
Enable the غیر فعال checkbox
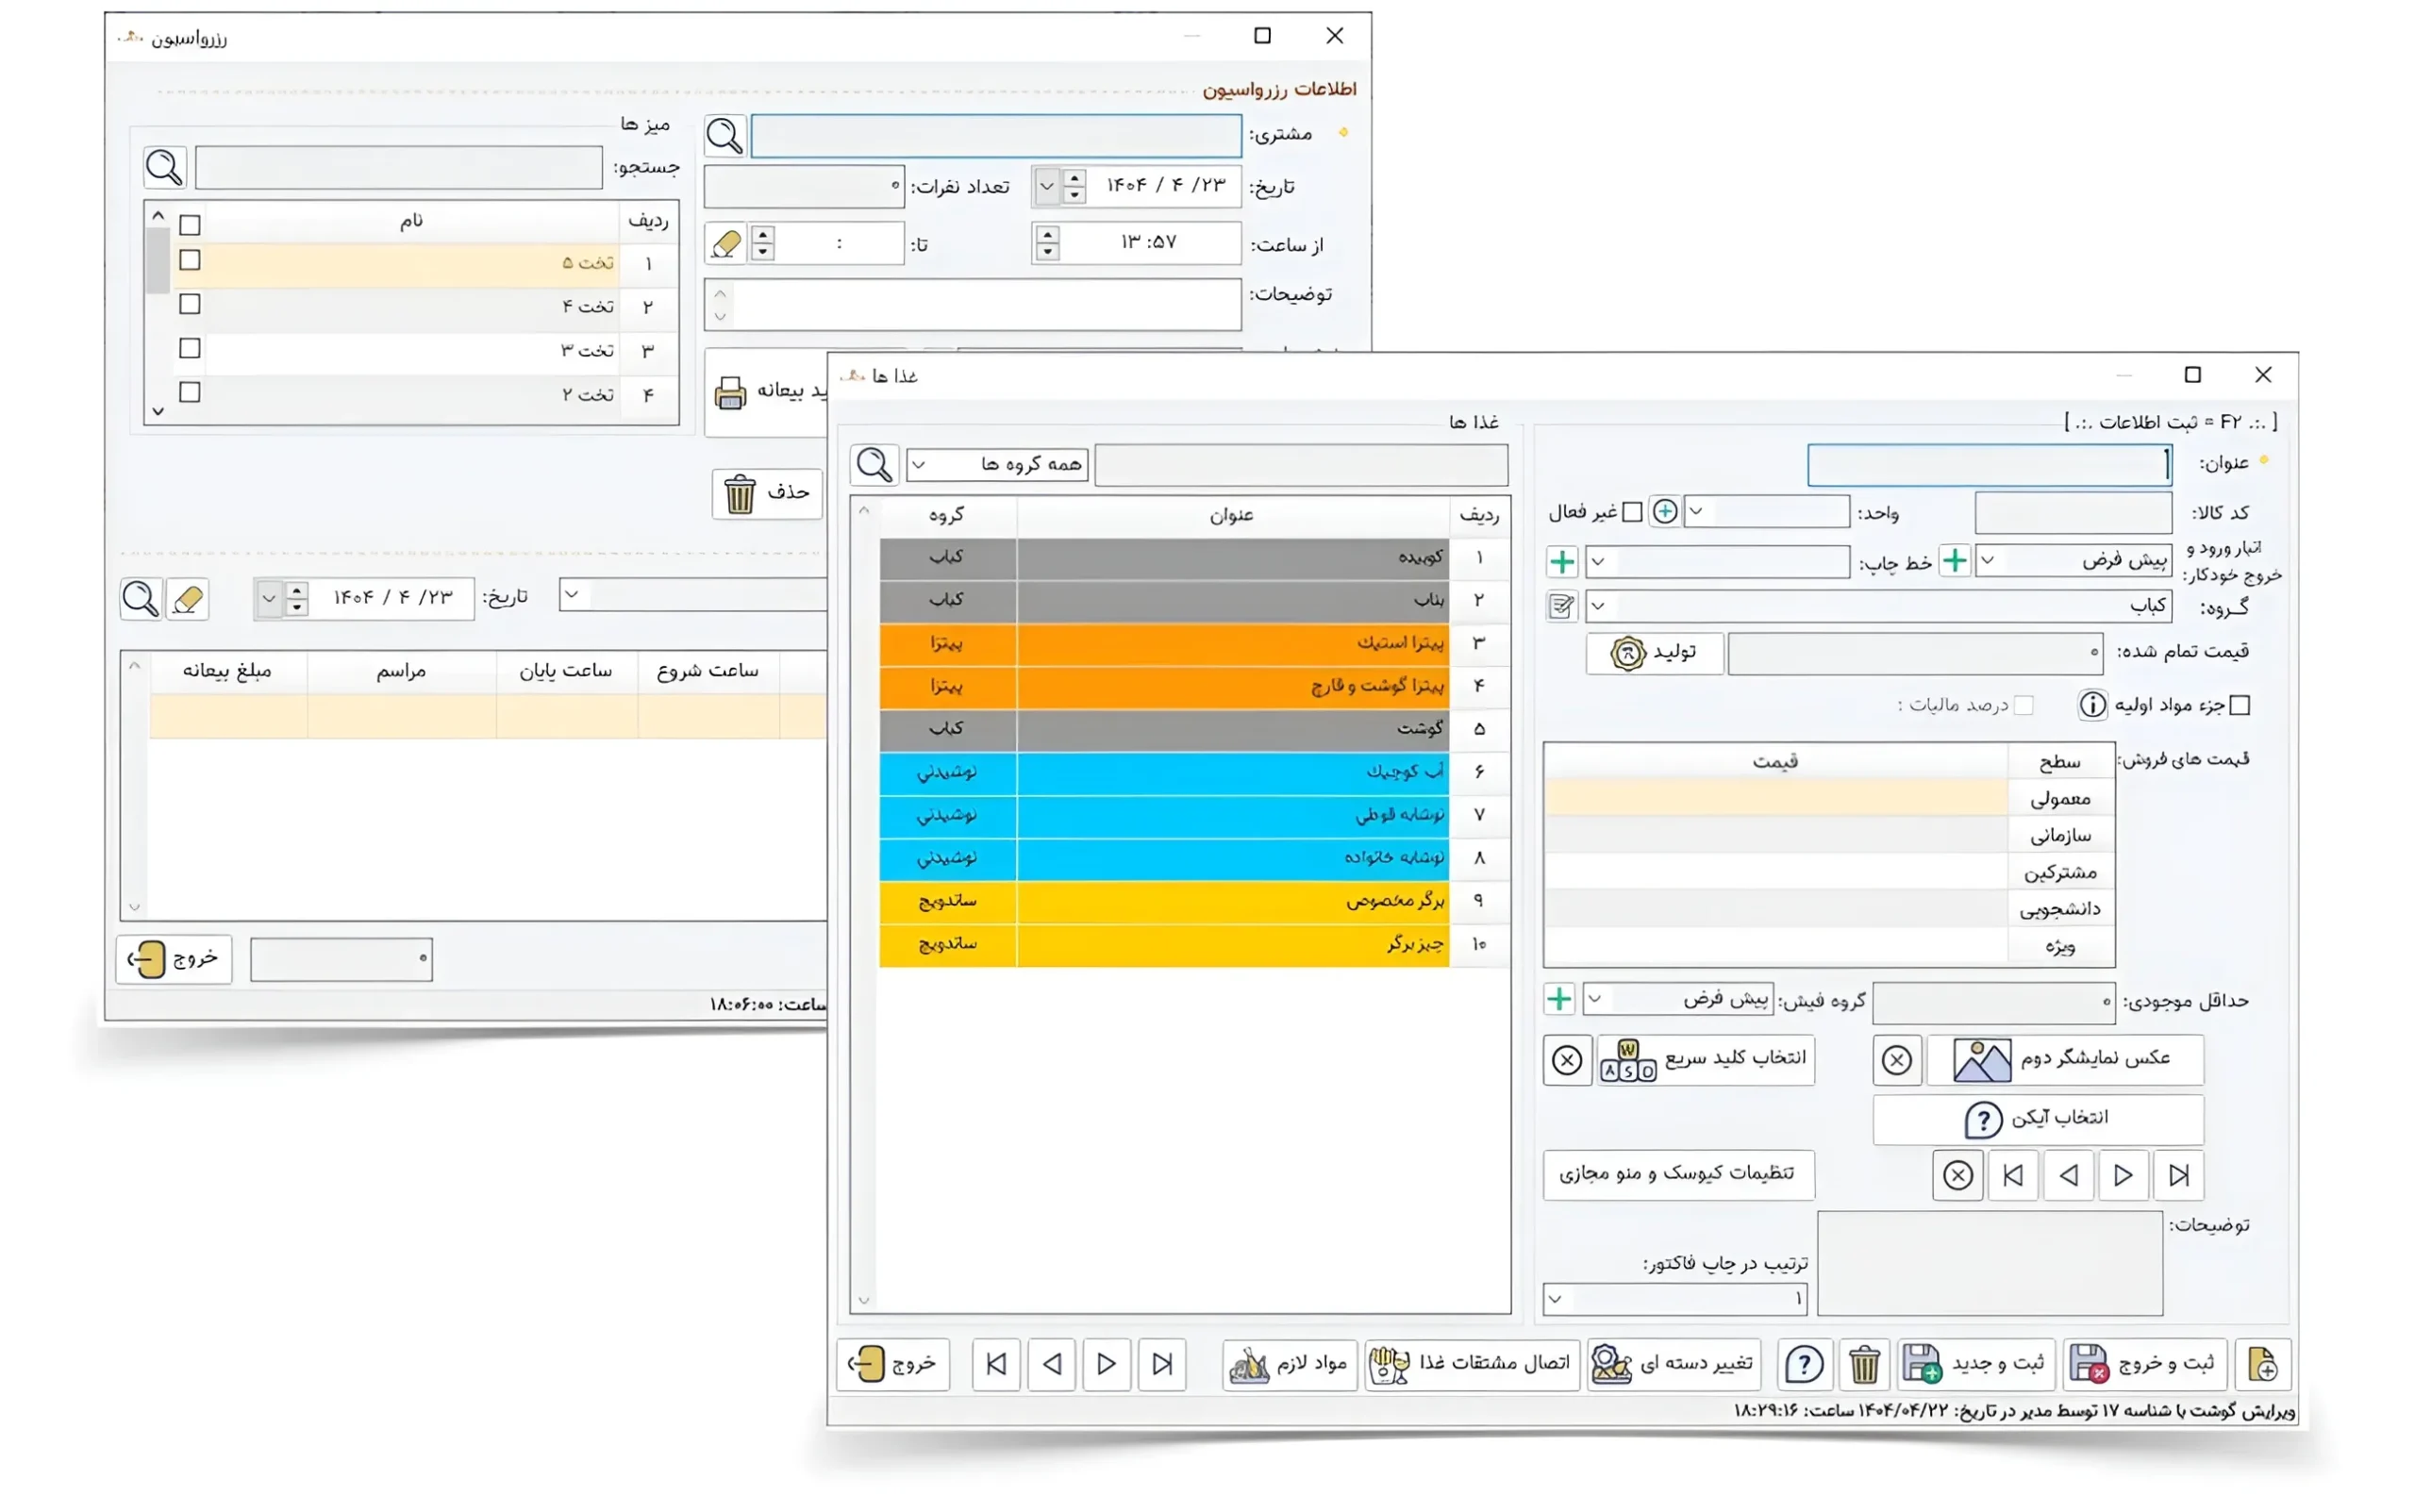[x=1632, y=512]
